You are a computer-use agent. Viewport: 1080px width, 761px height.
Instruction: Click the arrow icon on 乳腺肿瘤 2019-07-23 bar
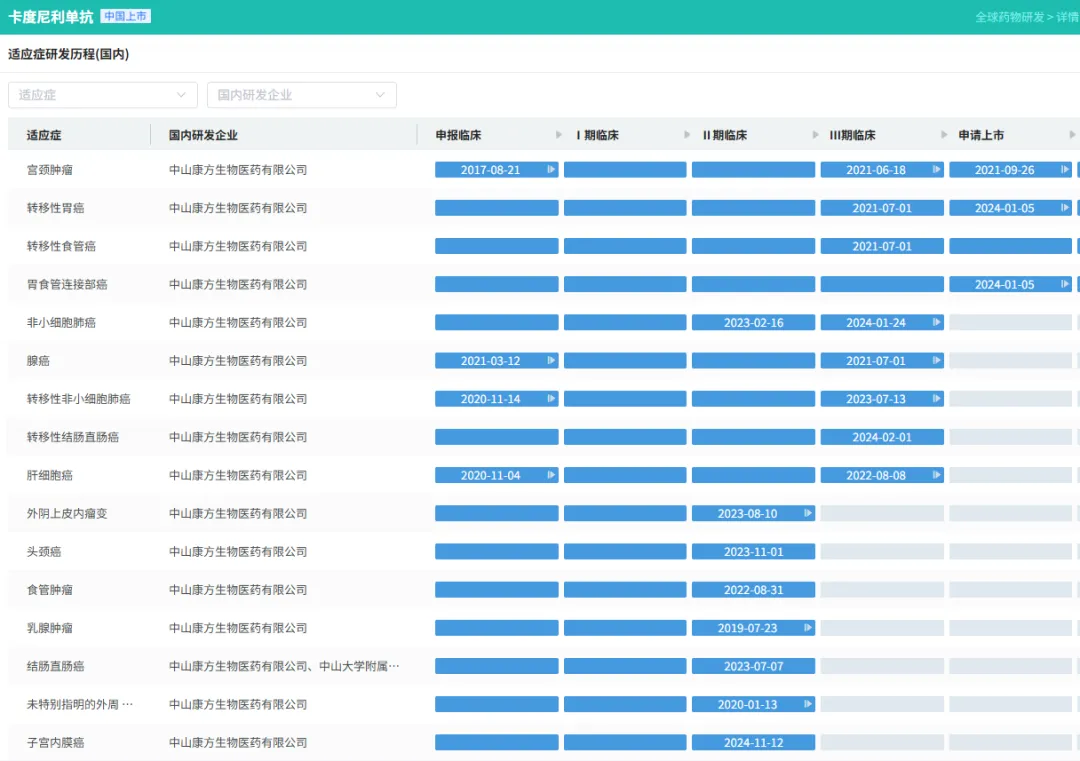click(x=807, y=628)
